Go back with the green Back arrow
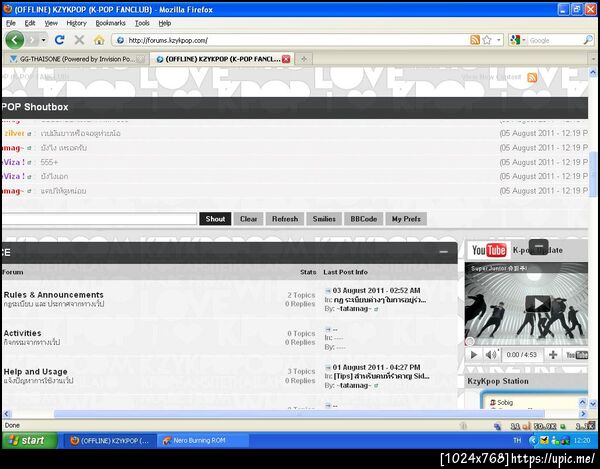This screenshot has width=600, height=469. pos(15,40)
